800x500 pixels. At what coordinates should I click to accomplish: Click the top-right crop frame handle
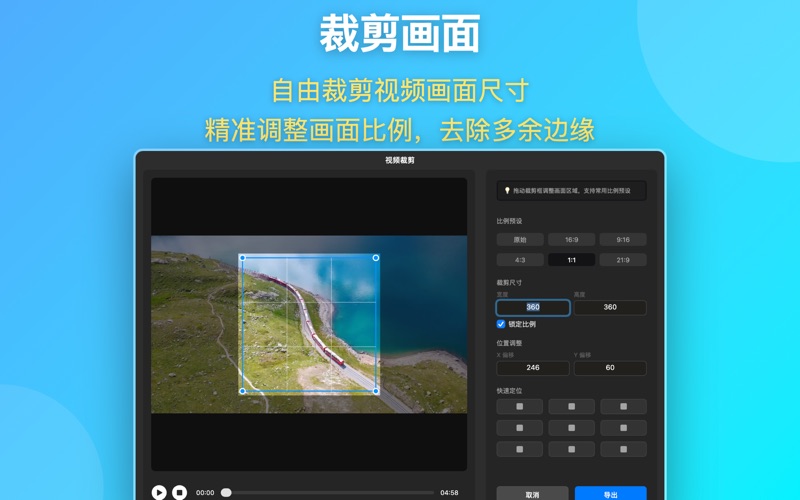pos(376,258)
